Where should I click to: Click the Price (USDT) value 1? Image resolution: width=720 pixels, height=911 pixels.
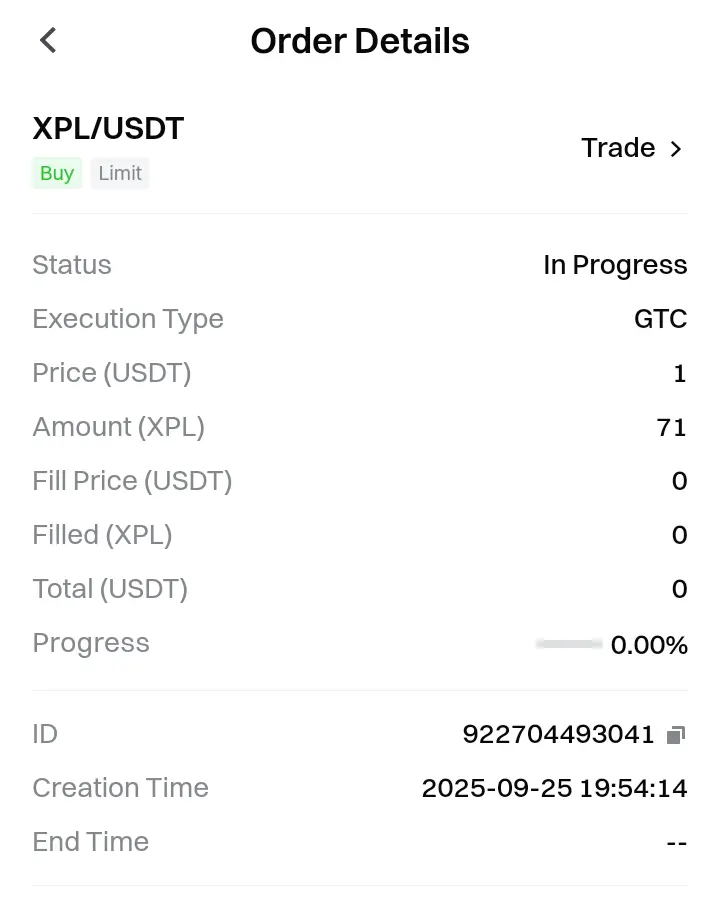pyautogui.click(x=680, y=374)
